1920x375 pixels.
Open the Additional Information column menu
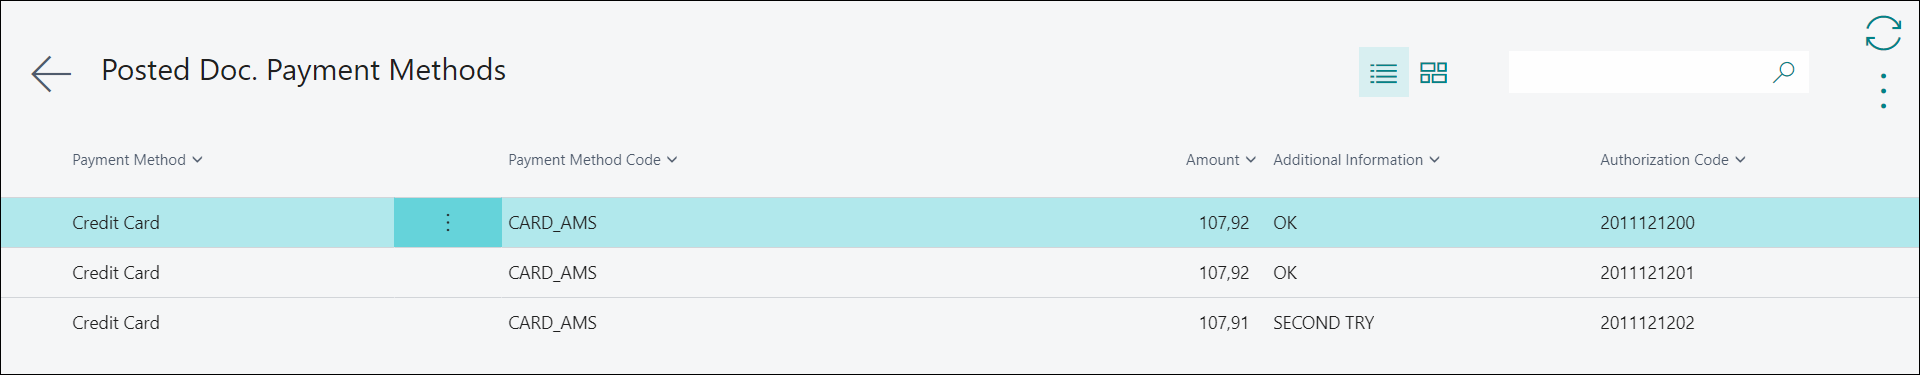click(x=1356, y=160)
